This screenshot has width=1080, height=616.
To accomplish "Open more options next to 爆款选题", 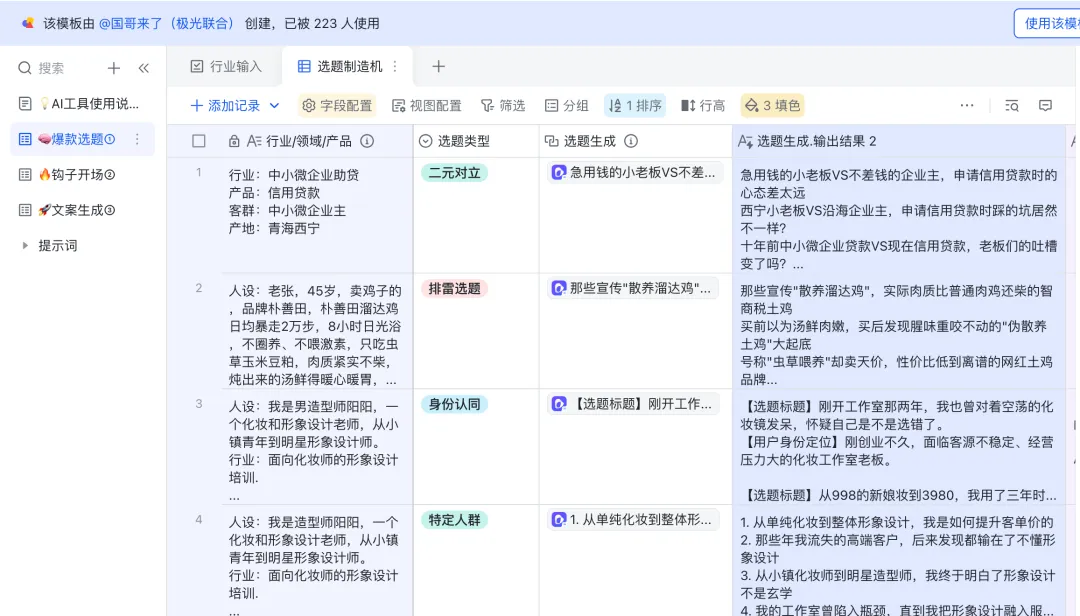I will coord(137,139).
